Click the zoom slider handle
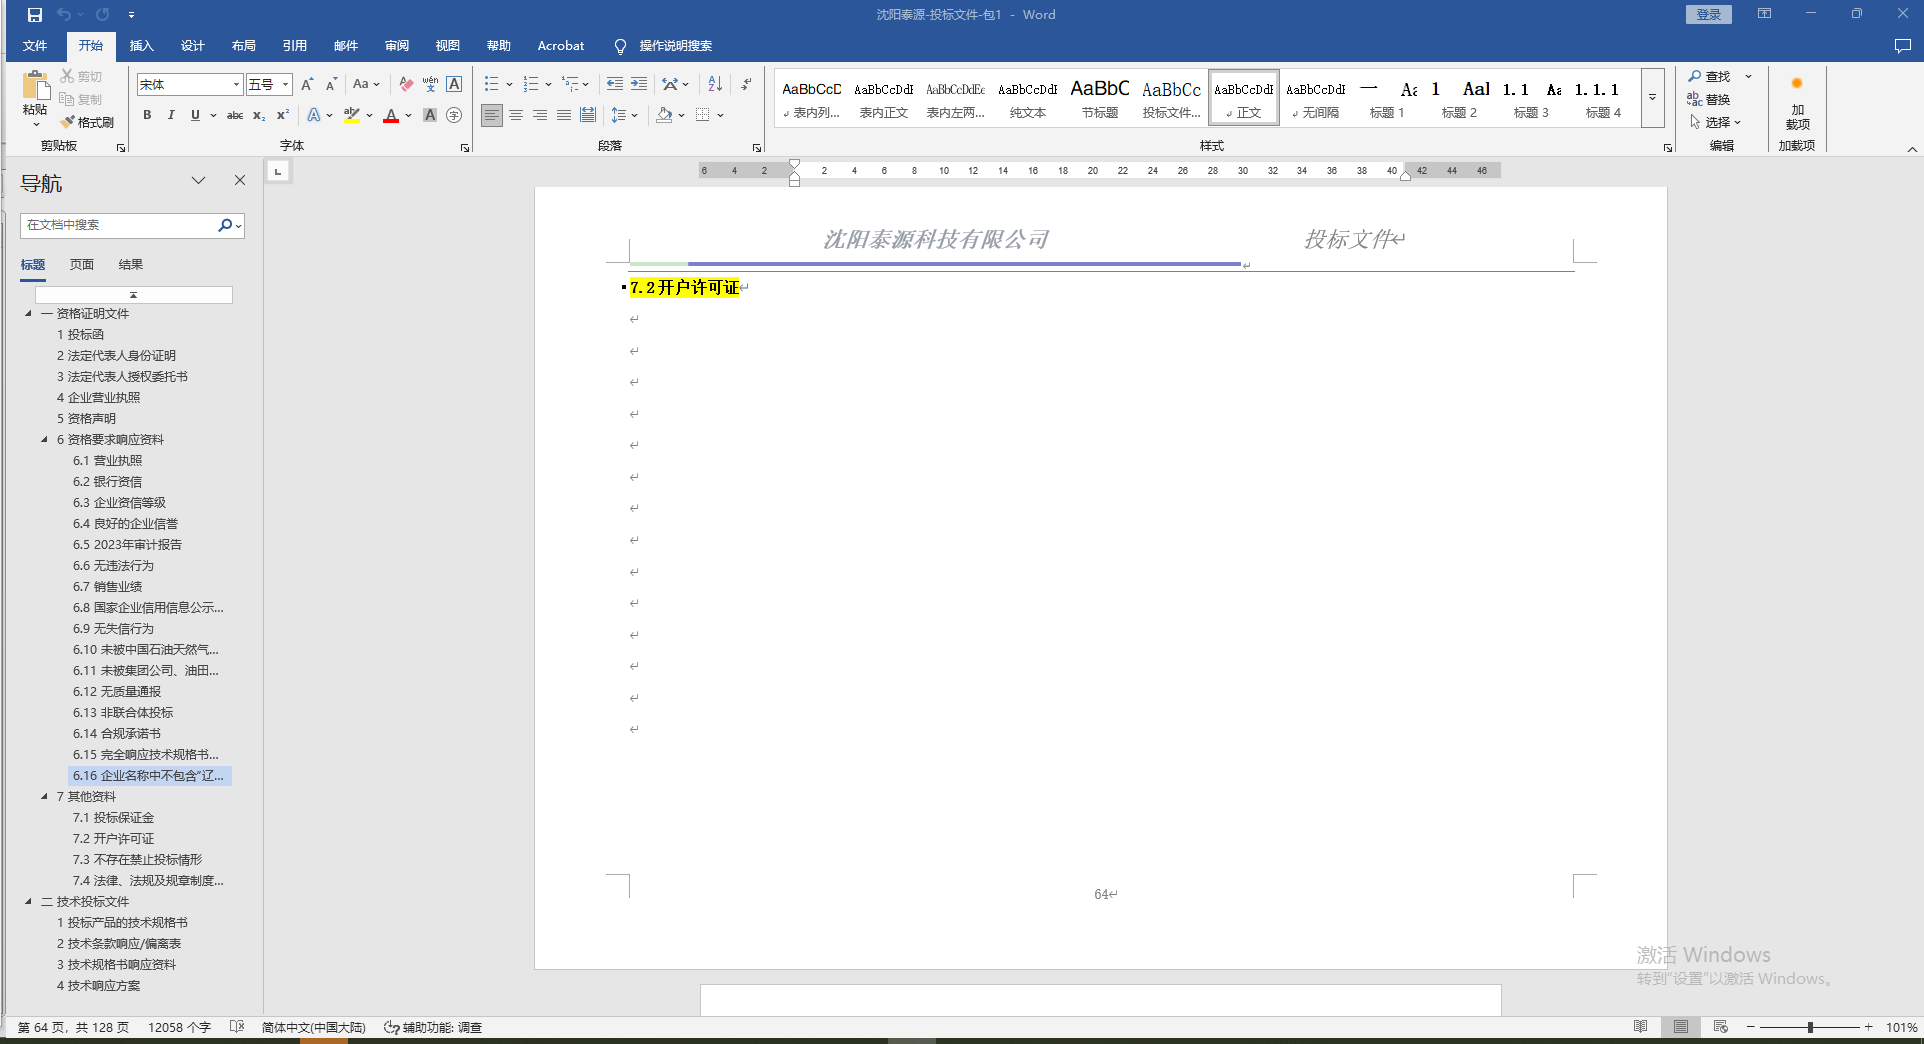 tap(1810, 1027)
